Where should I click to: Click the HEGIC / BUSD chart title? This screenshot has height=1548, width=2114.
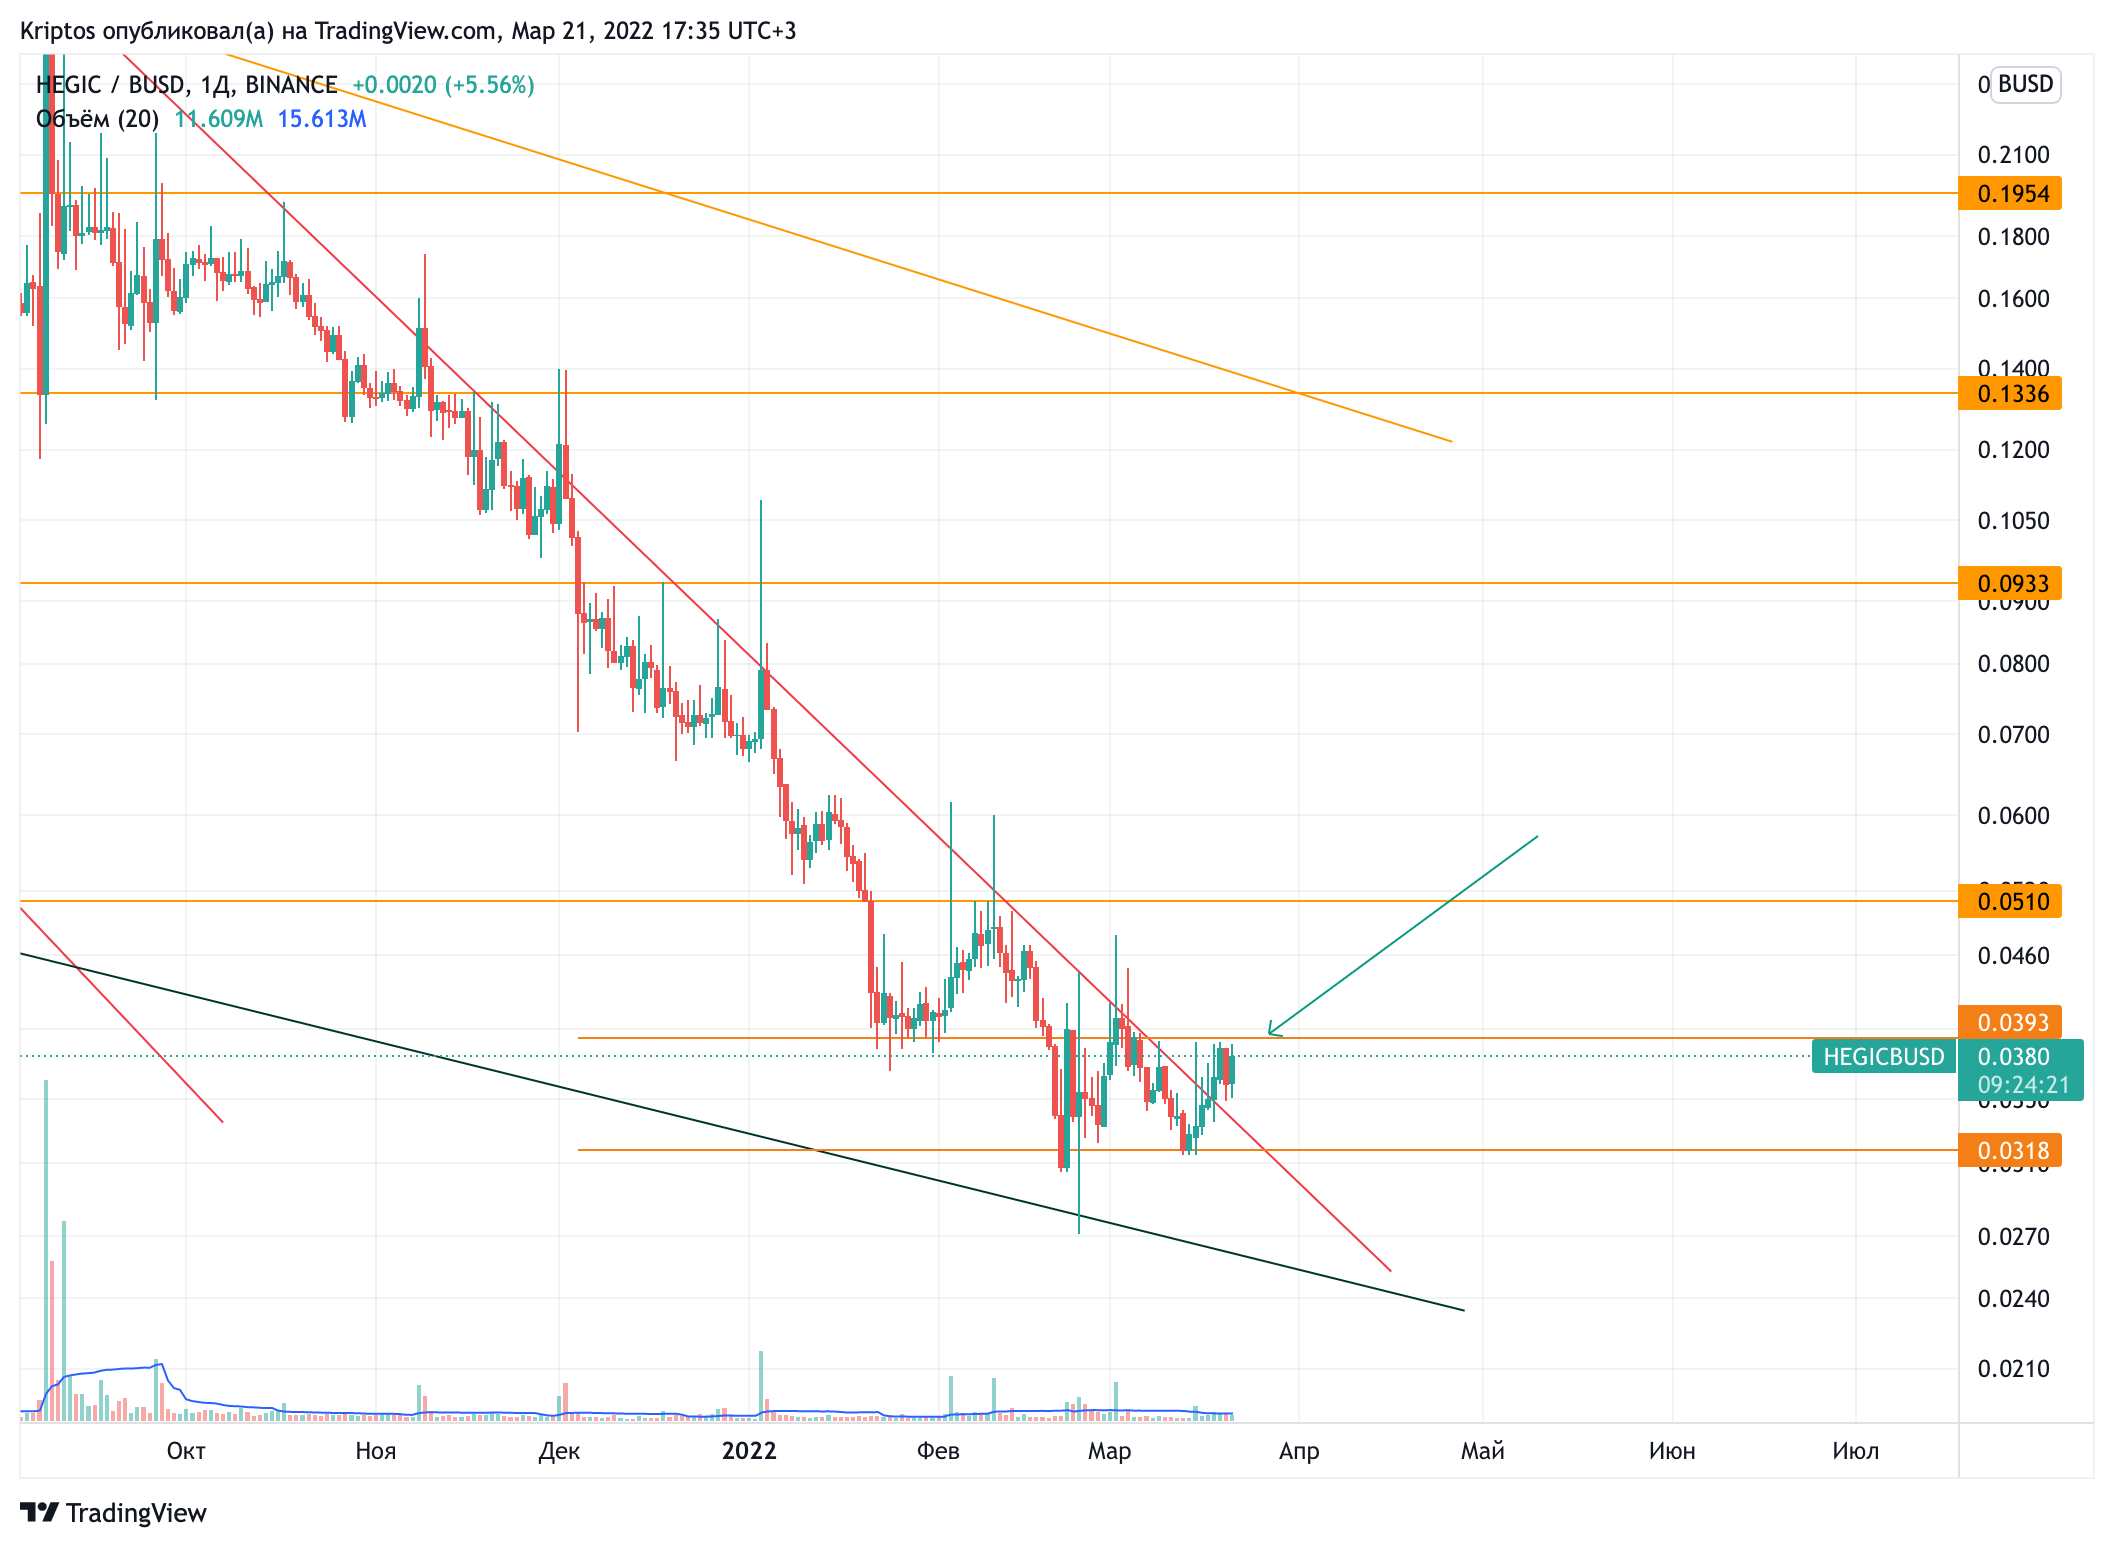186,85
